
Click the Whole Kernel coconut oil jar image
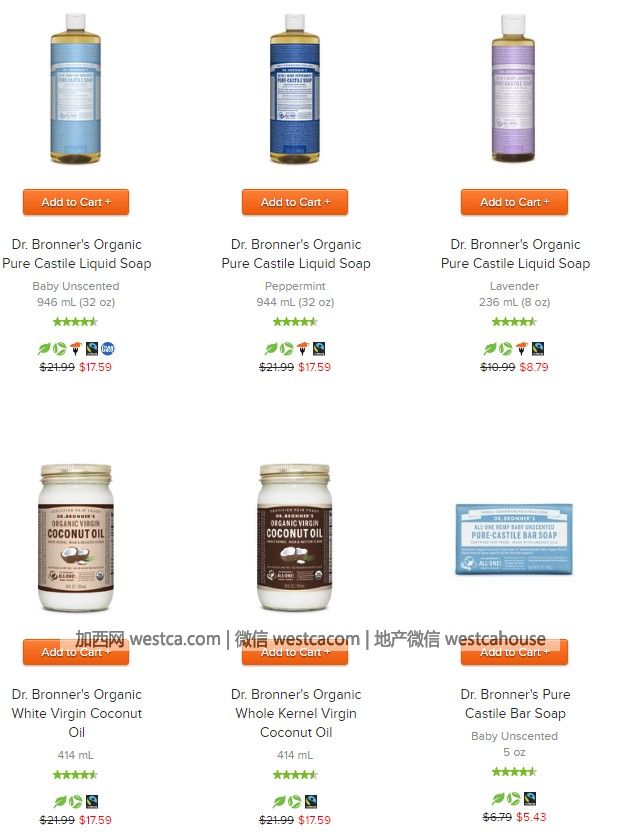294,537
